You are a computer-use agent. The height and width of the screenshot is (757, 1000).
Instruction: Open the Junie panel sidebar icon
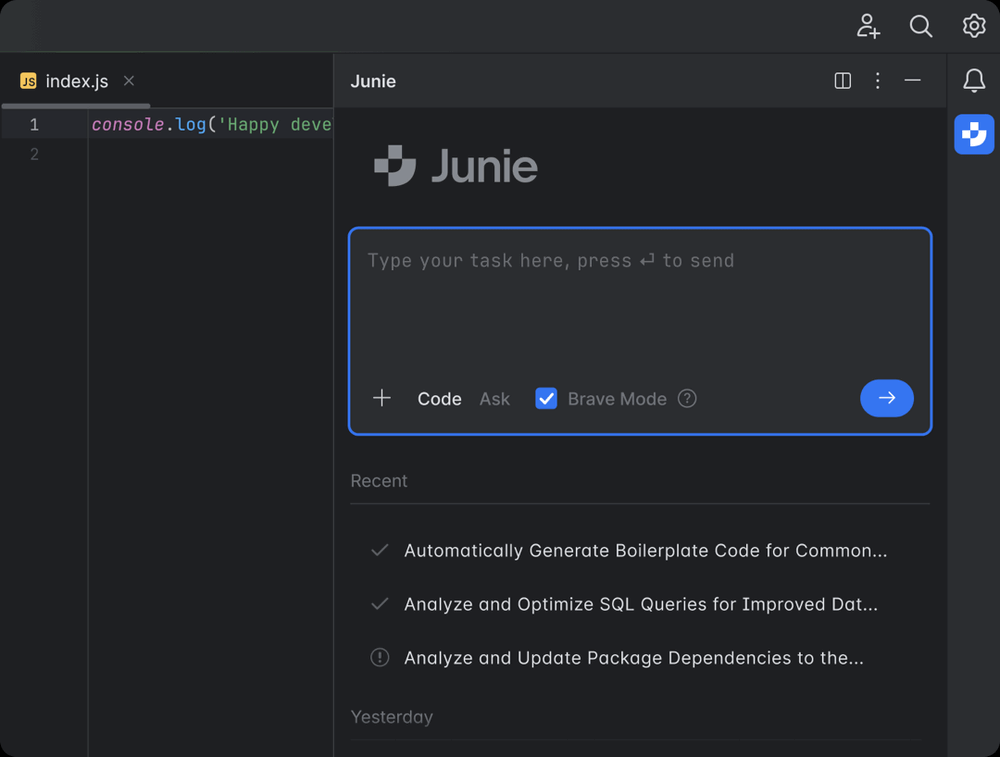tap(974, 133)
